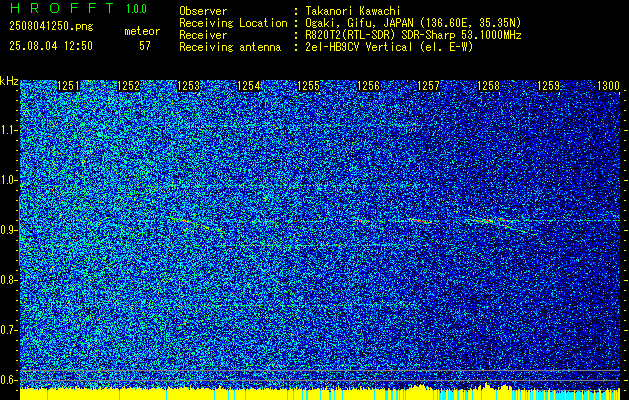Screen dimensions: 629x400
Task: Click receiver R820T2(RTL-SDR) SDR-Sharp 53.1000MHz text
Action: click(413, 35)
